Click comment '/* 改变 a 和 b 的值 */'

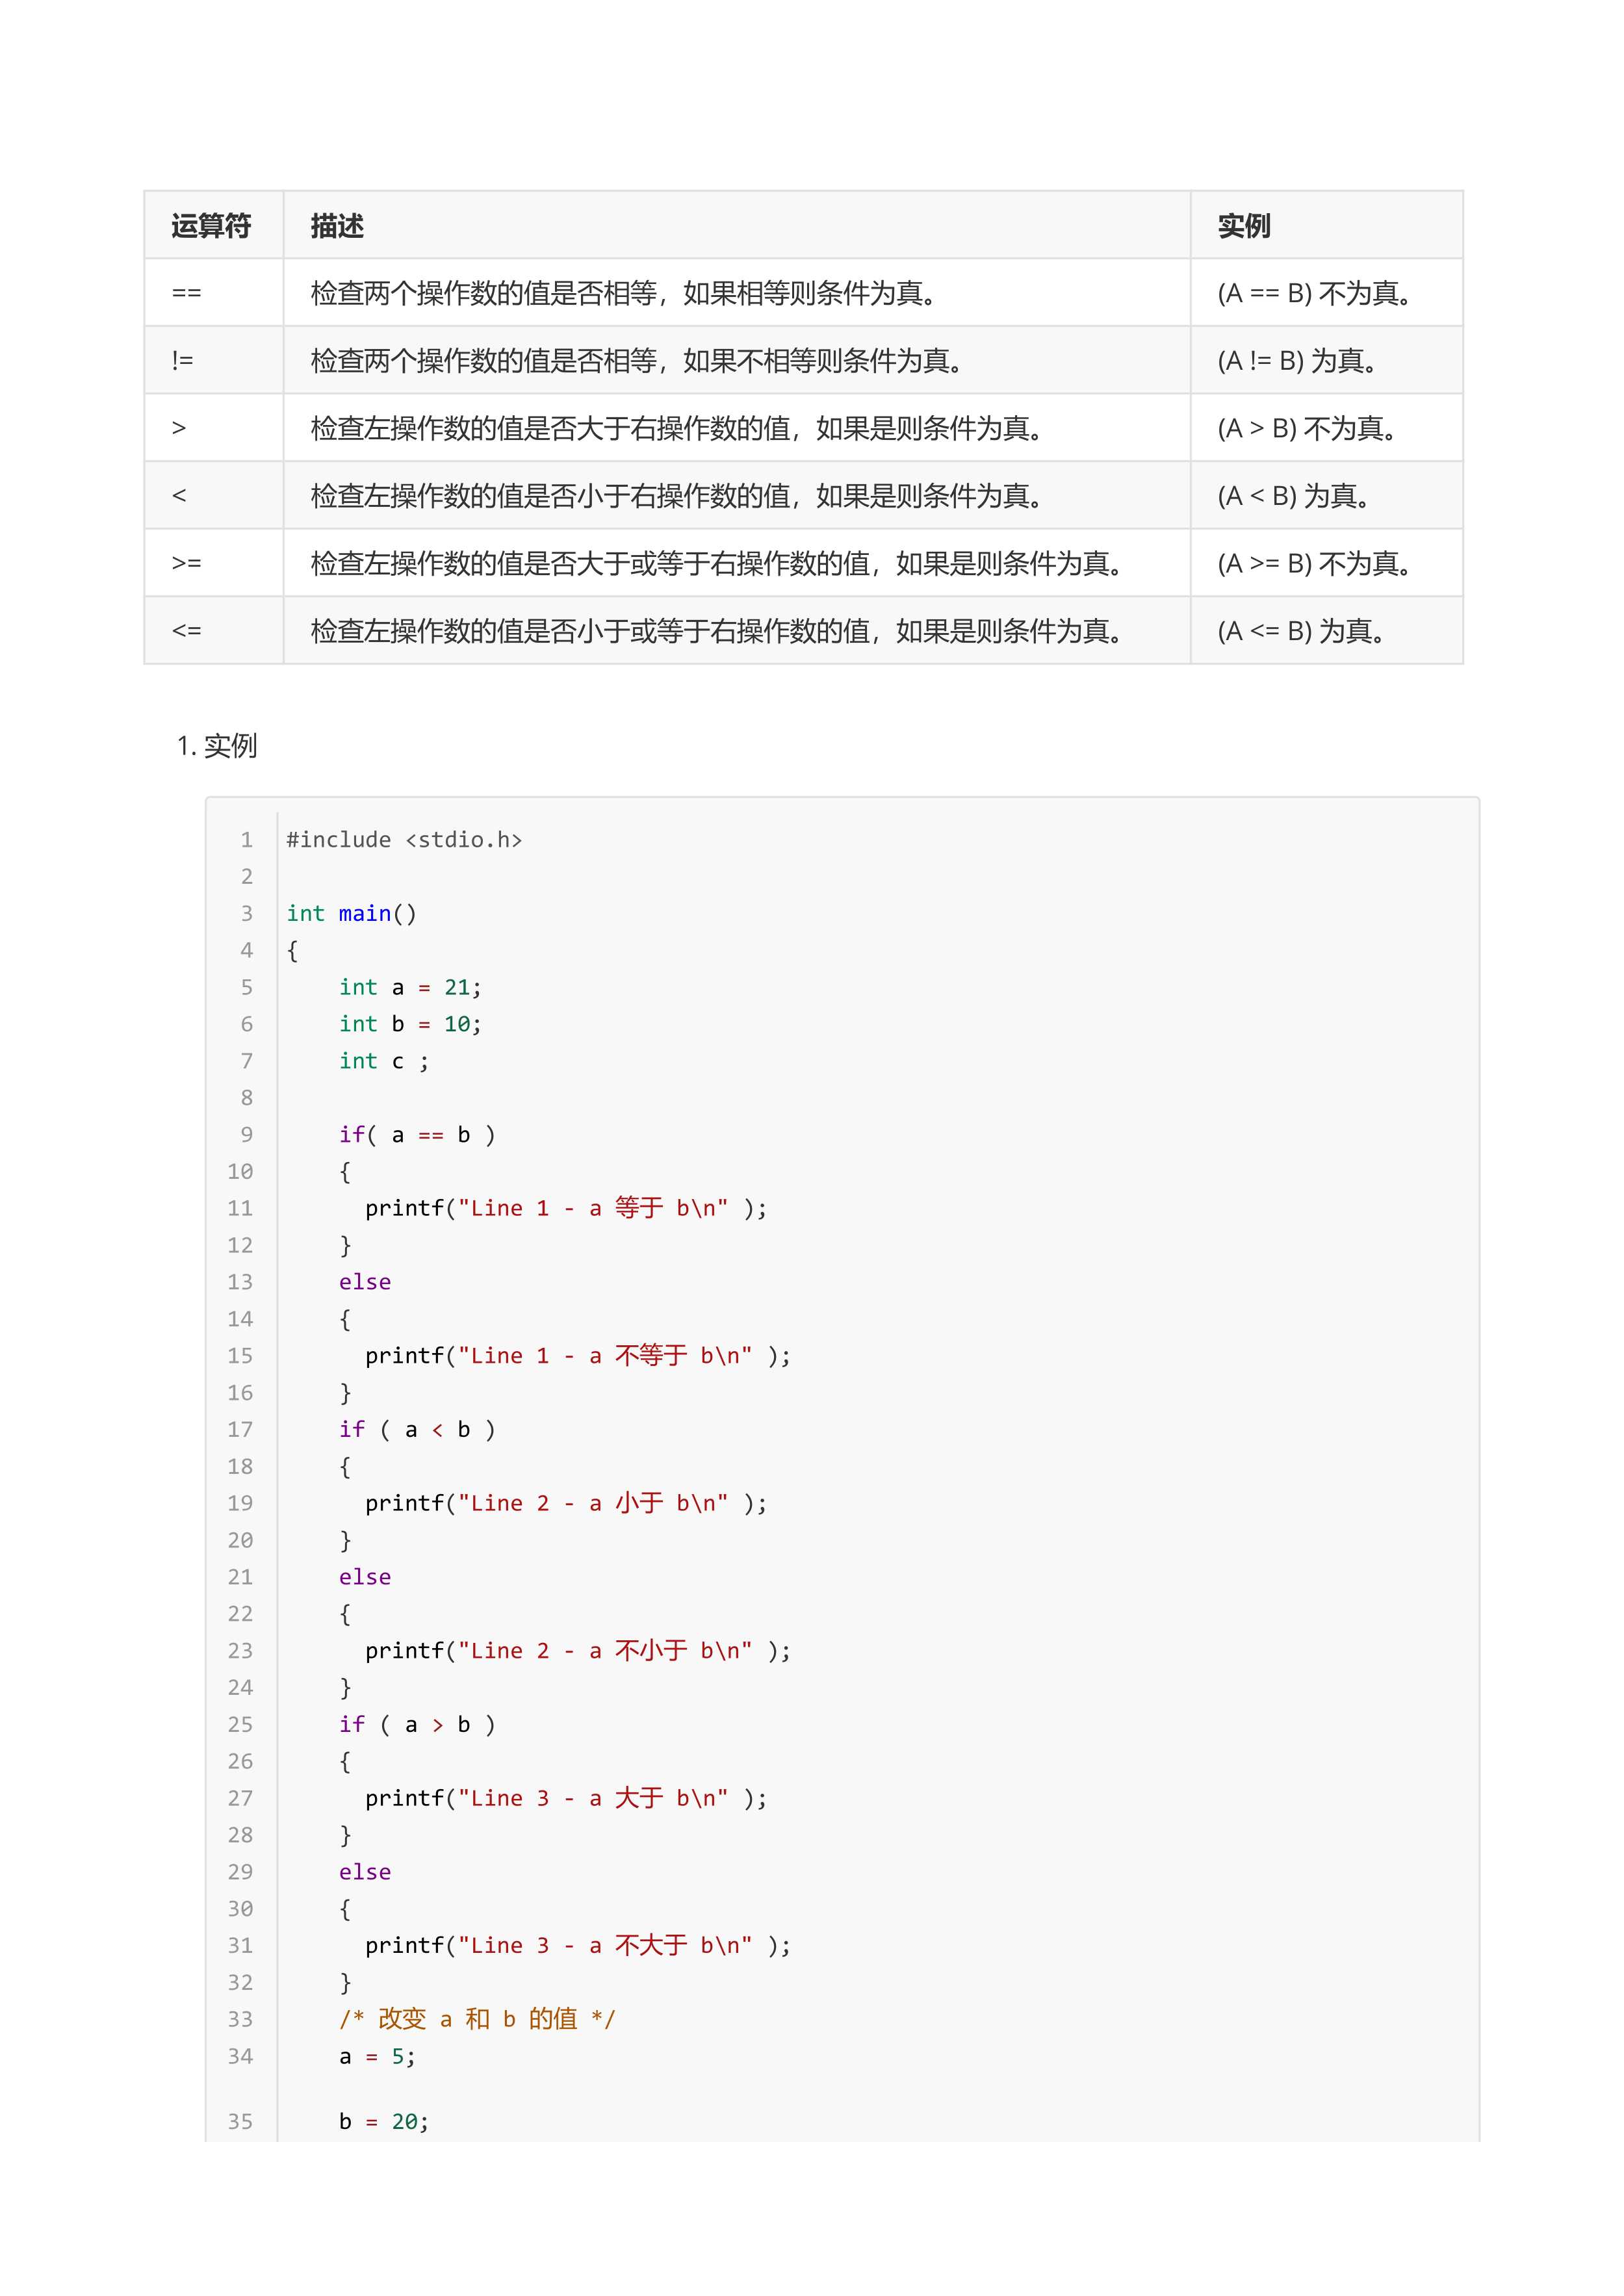[477, 2019]
